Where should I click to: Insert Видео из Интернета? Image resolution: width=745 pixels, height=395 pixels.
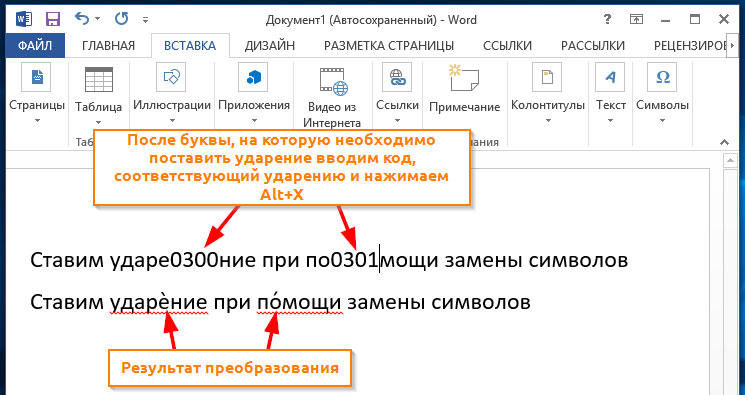pyautogui.click(x=333, y=97)
